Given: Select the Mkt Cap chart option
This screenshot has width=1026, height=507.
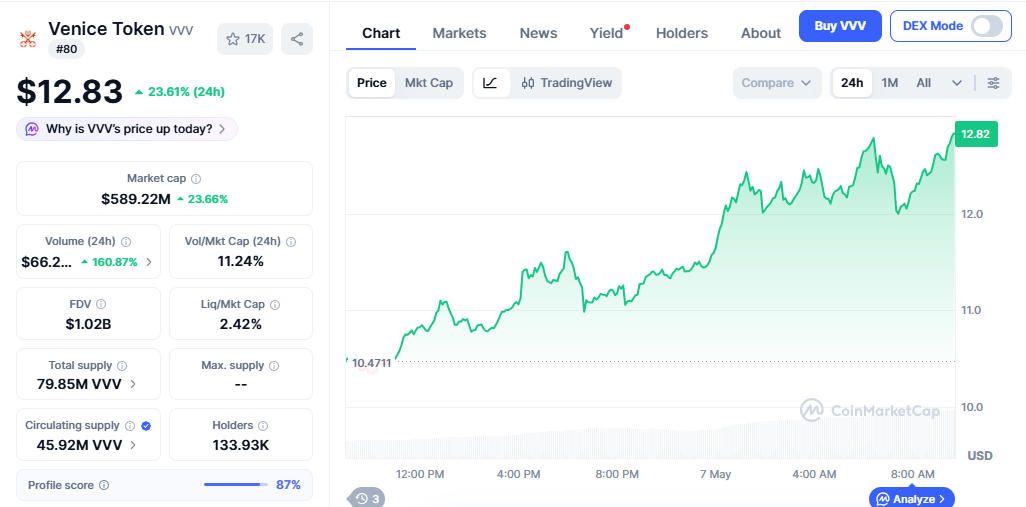Looking at the screenshot, I should pos(429,83).
